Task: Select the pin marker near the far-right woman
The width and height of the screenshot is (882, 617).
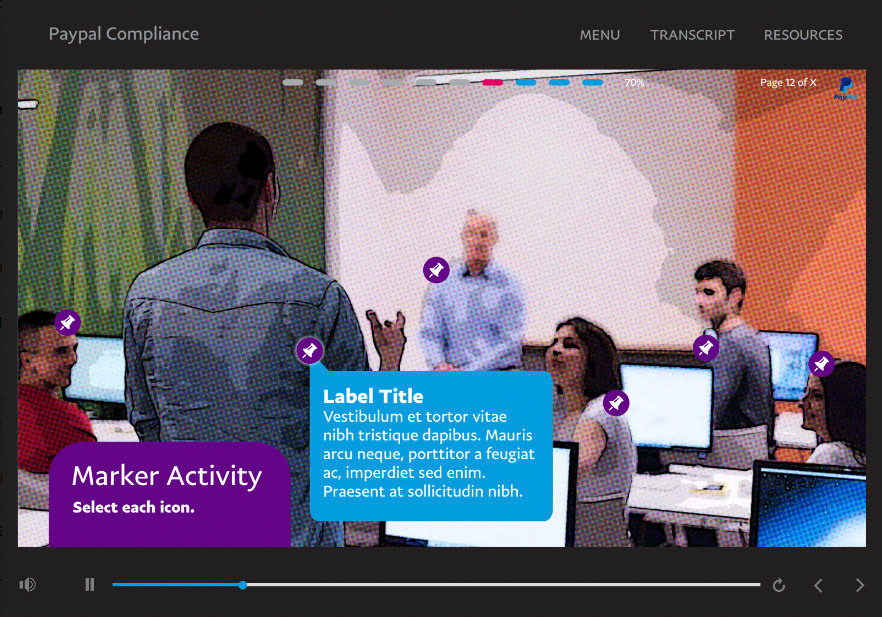Action: point(821,364)
